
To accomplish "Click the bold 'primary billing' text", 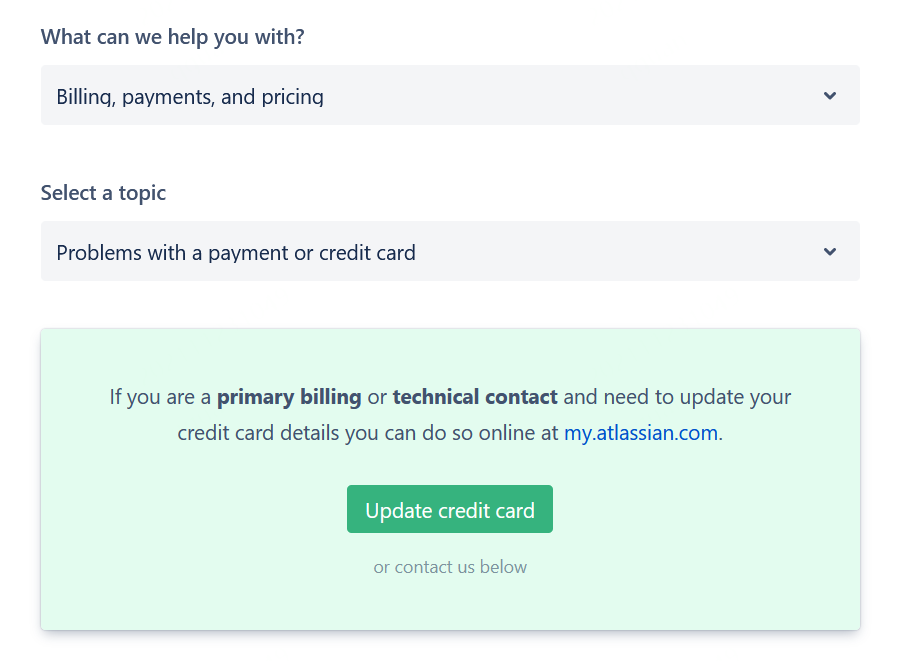I will click(x=289, y=397).
